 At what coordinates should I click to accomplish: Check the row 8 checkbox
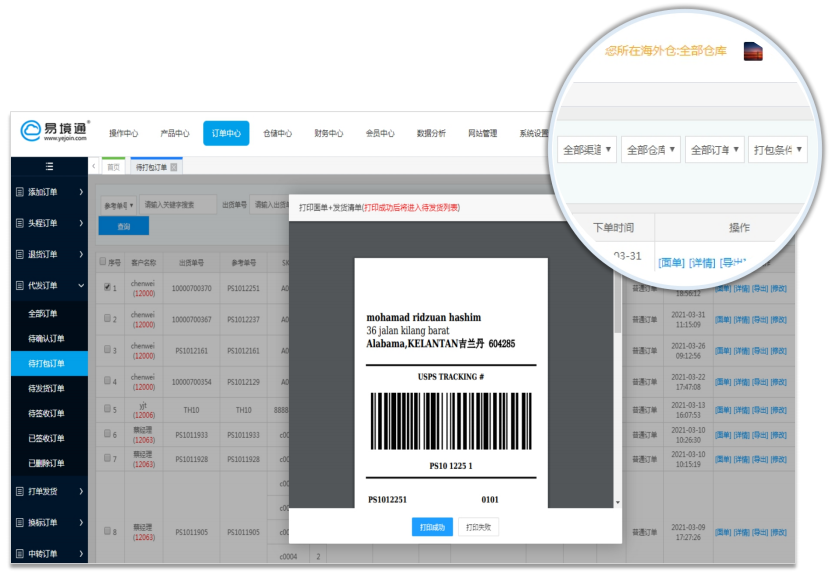pos(107,531)
